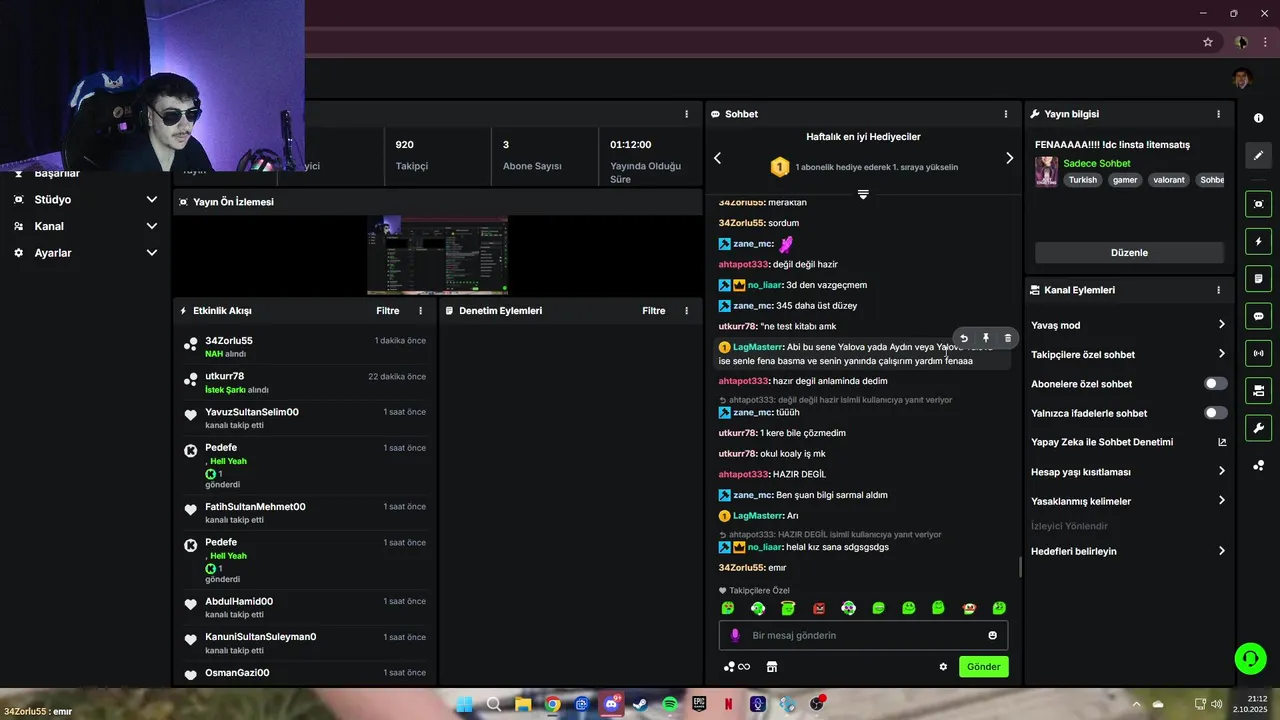Image resolution: width=1280 pixels, height=720 pixels.
Task: Click the purple microphone icon in chat input
Action: click(735, 635)
